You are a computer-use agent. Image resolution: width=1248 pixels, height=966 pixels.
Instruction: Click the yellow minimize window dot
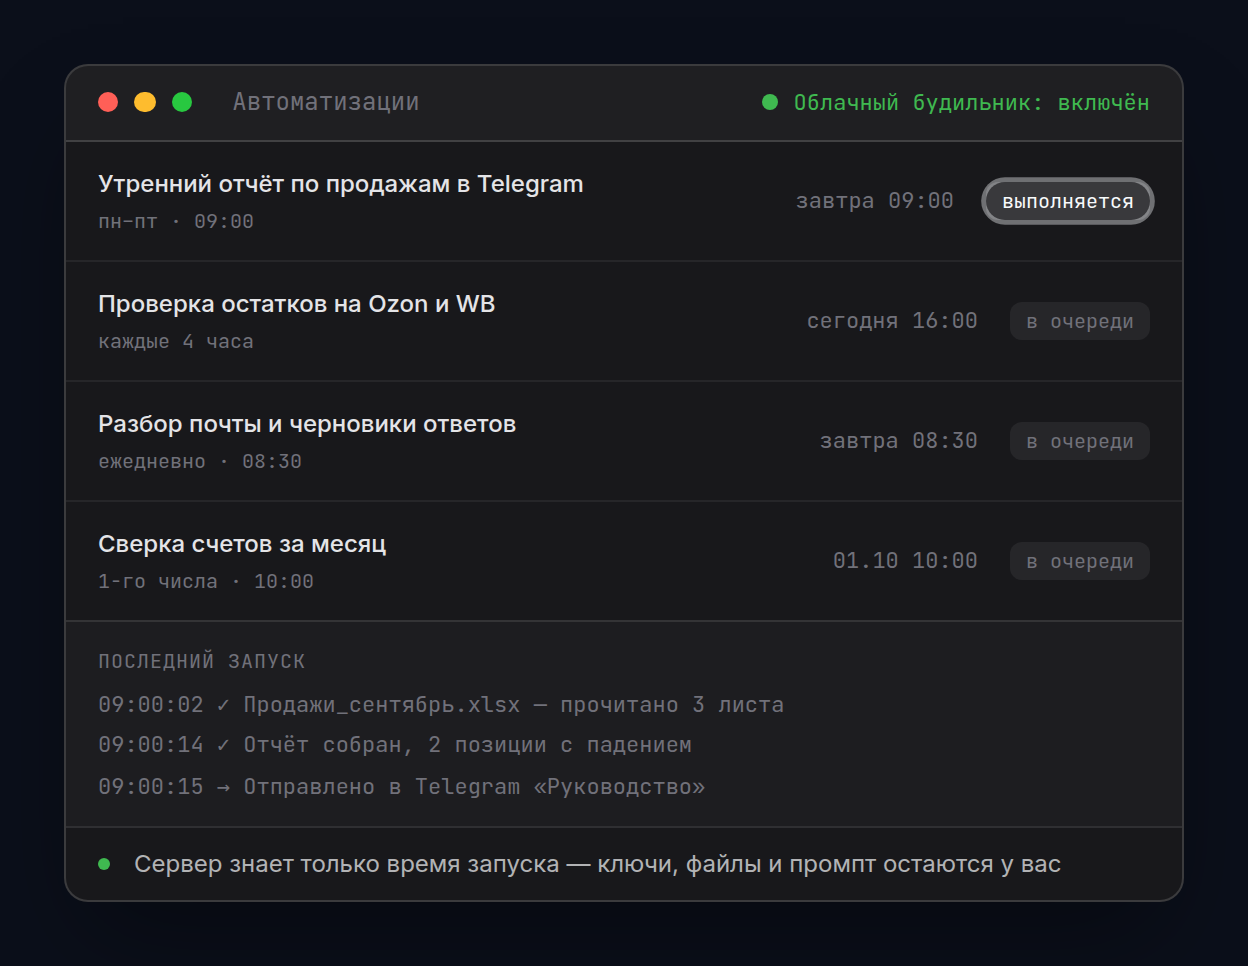(x=145, y=102)
